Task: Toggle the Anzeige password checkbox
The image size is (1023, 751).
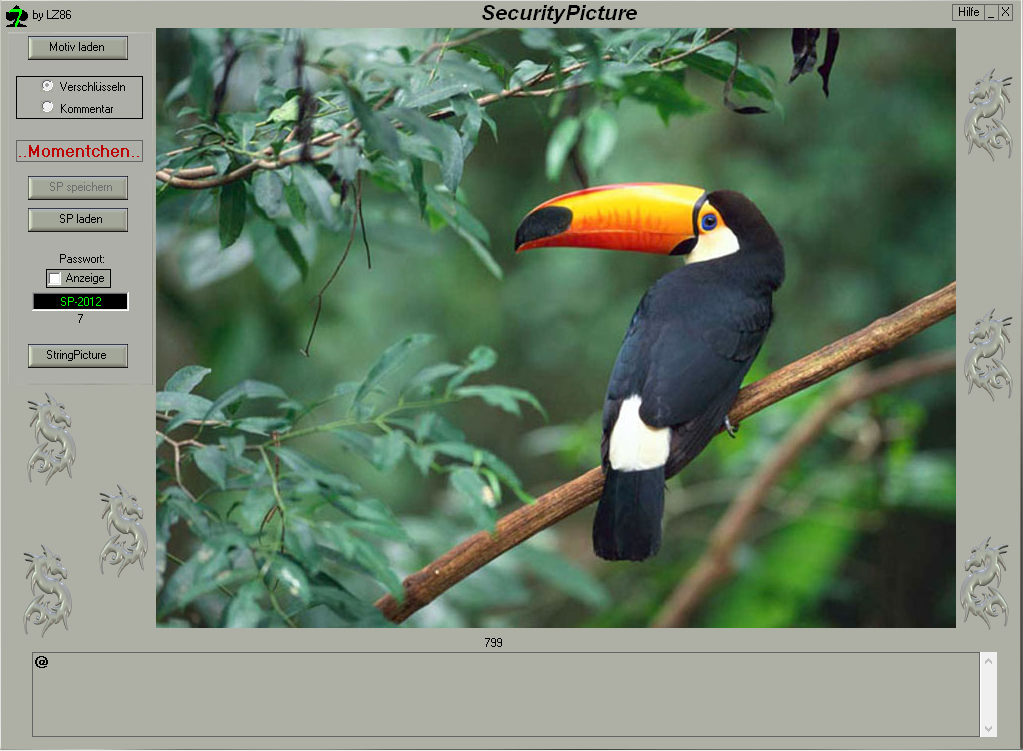Action: 55,279
